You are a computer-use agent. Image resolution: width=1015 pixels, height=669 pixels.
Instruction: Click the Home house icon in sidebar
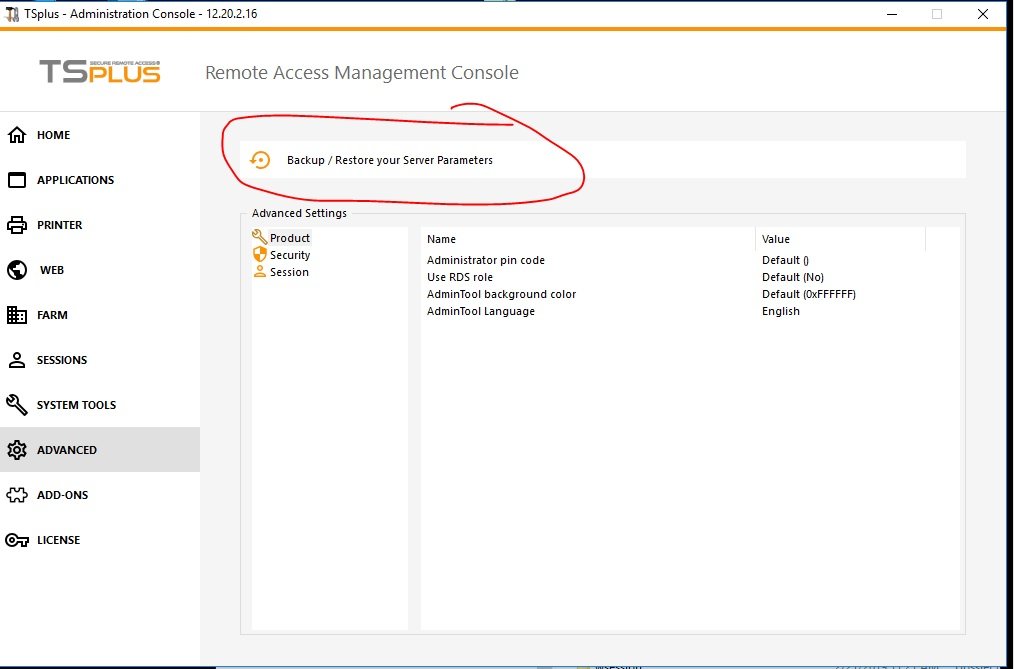(x=17, y=135)
